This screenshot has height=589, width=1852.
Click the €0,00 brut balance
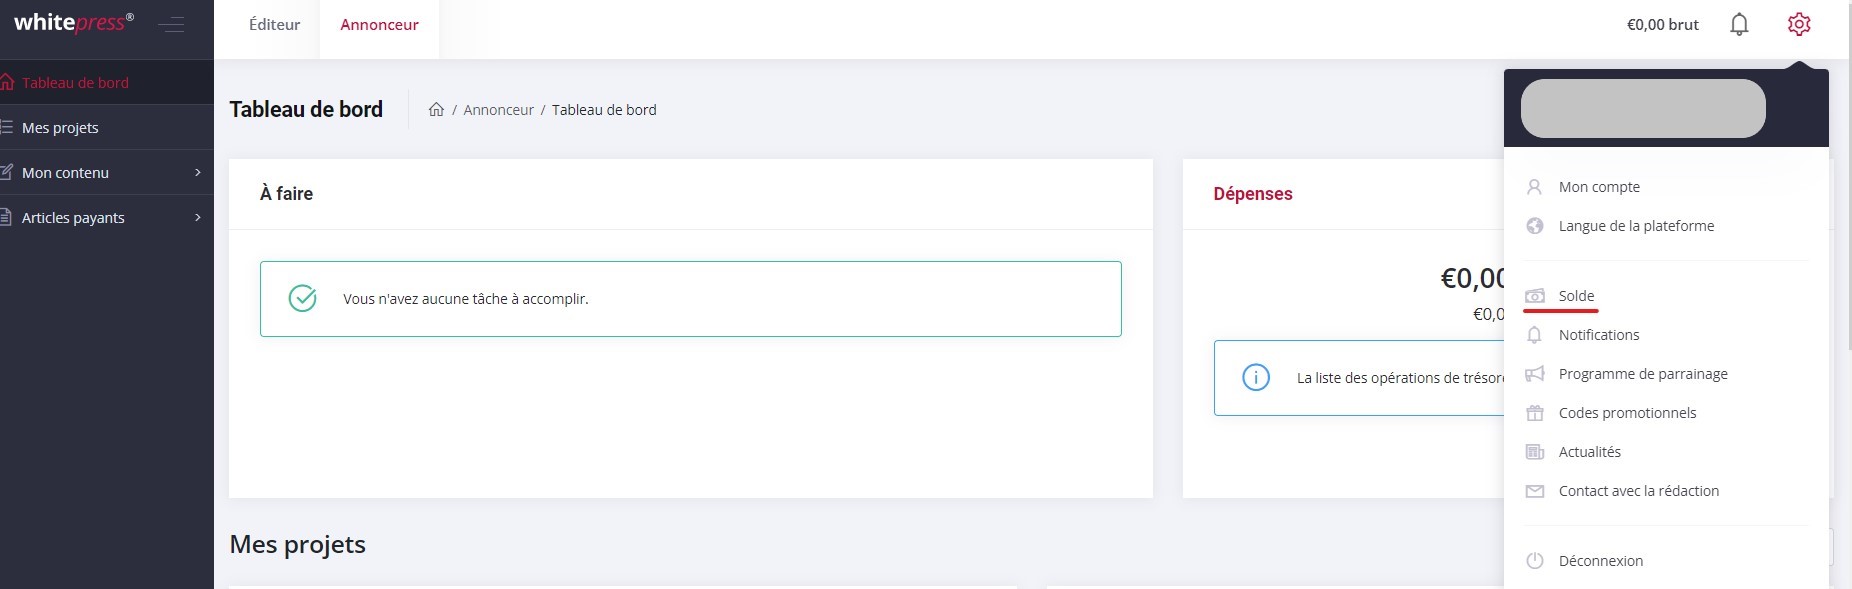1662,25
